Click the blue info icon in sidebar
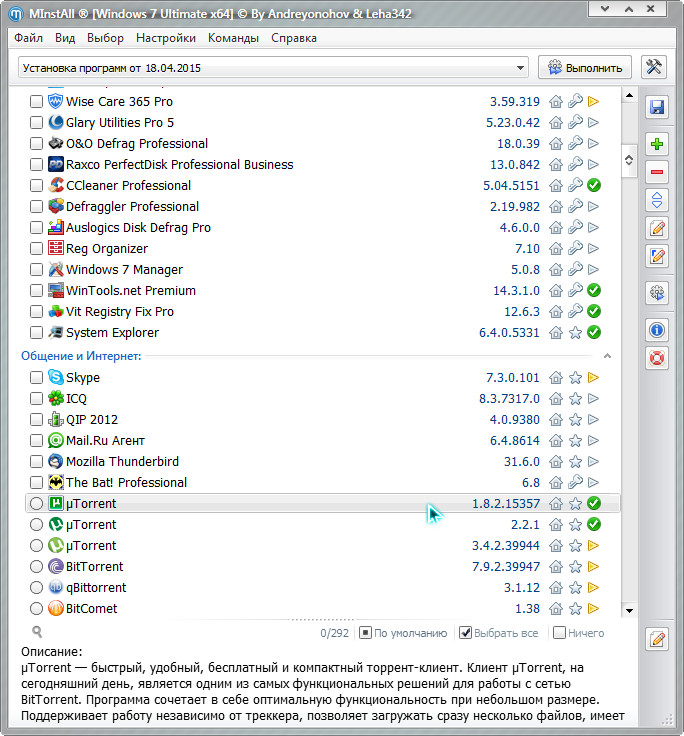The height and width of the screenshot is (736, 684). [x=656, y=330]
